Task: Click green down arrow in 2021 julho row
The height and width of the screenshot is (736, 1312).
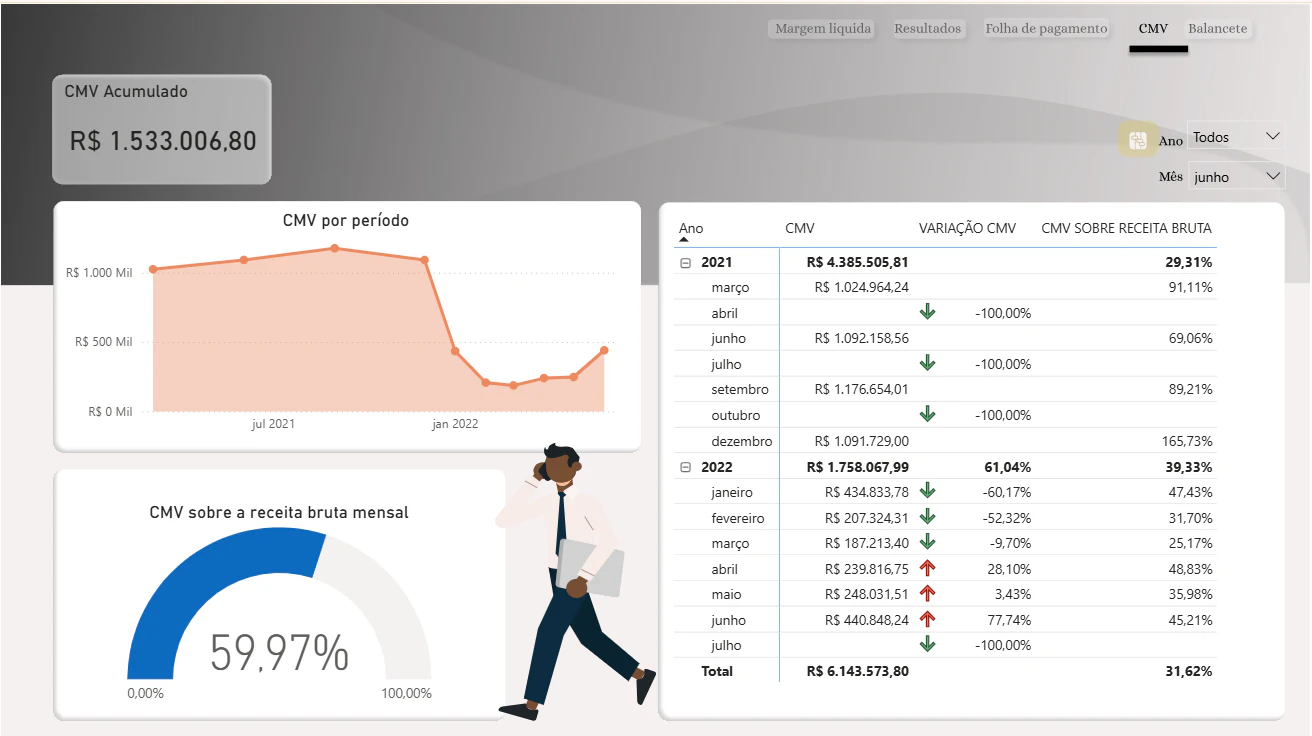Action: pos(927,363)
